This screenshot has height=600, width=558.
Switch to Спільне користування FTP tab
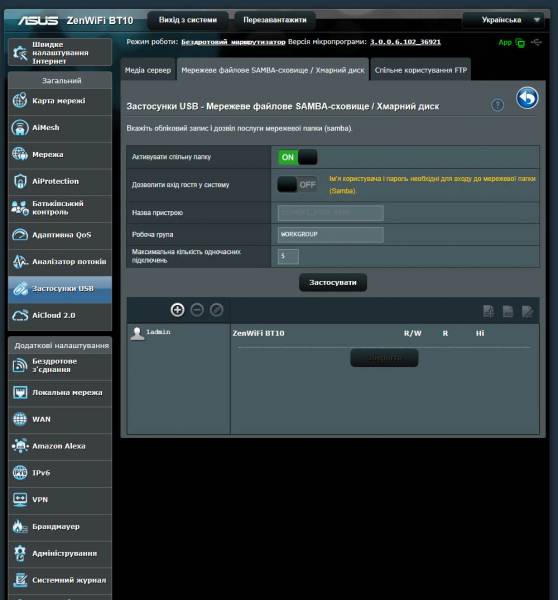[421, 70]
